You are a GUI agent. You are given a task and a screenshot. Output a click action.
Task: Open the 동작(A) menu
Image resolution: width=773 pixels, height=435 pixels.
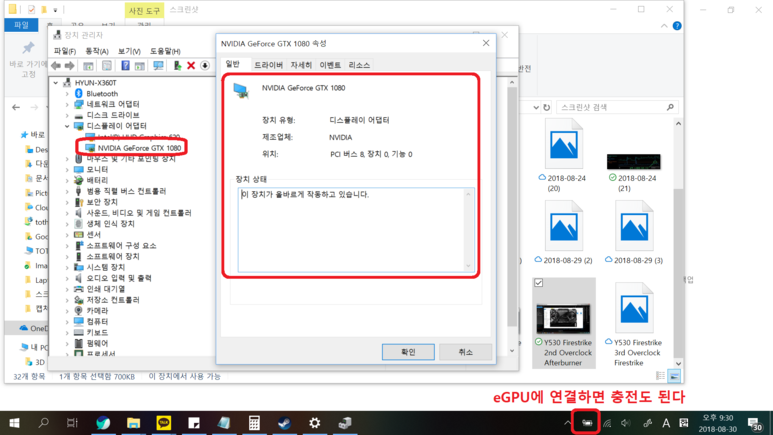(x=97, y=51)
